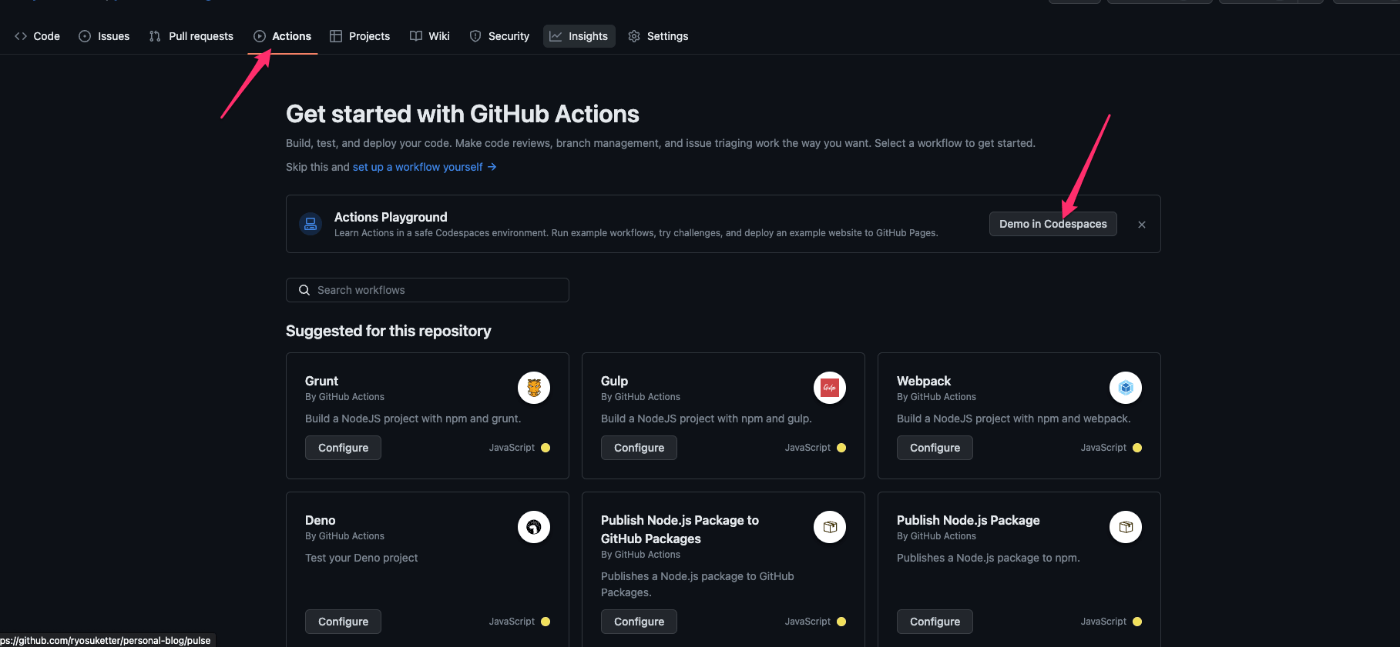Configure the npm Publish Node.js Package workflow
1400x647 pixels.
[x=935, y=622]
